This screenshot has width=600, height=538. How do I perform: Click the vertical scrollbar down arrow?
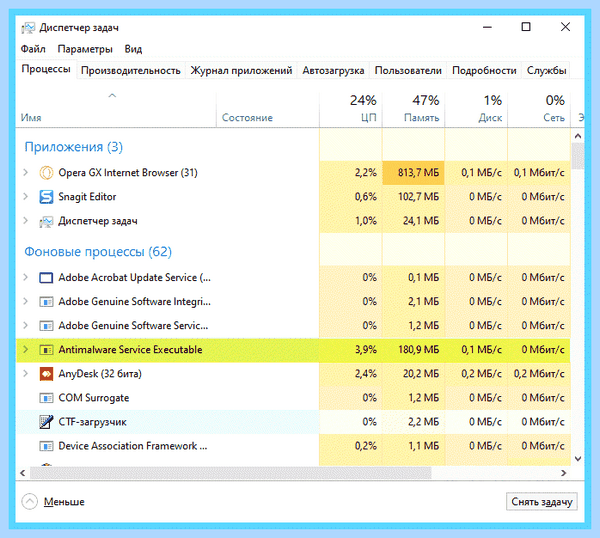[578, 458]
